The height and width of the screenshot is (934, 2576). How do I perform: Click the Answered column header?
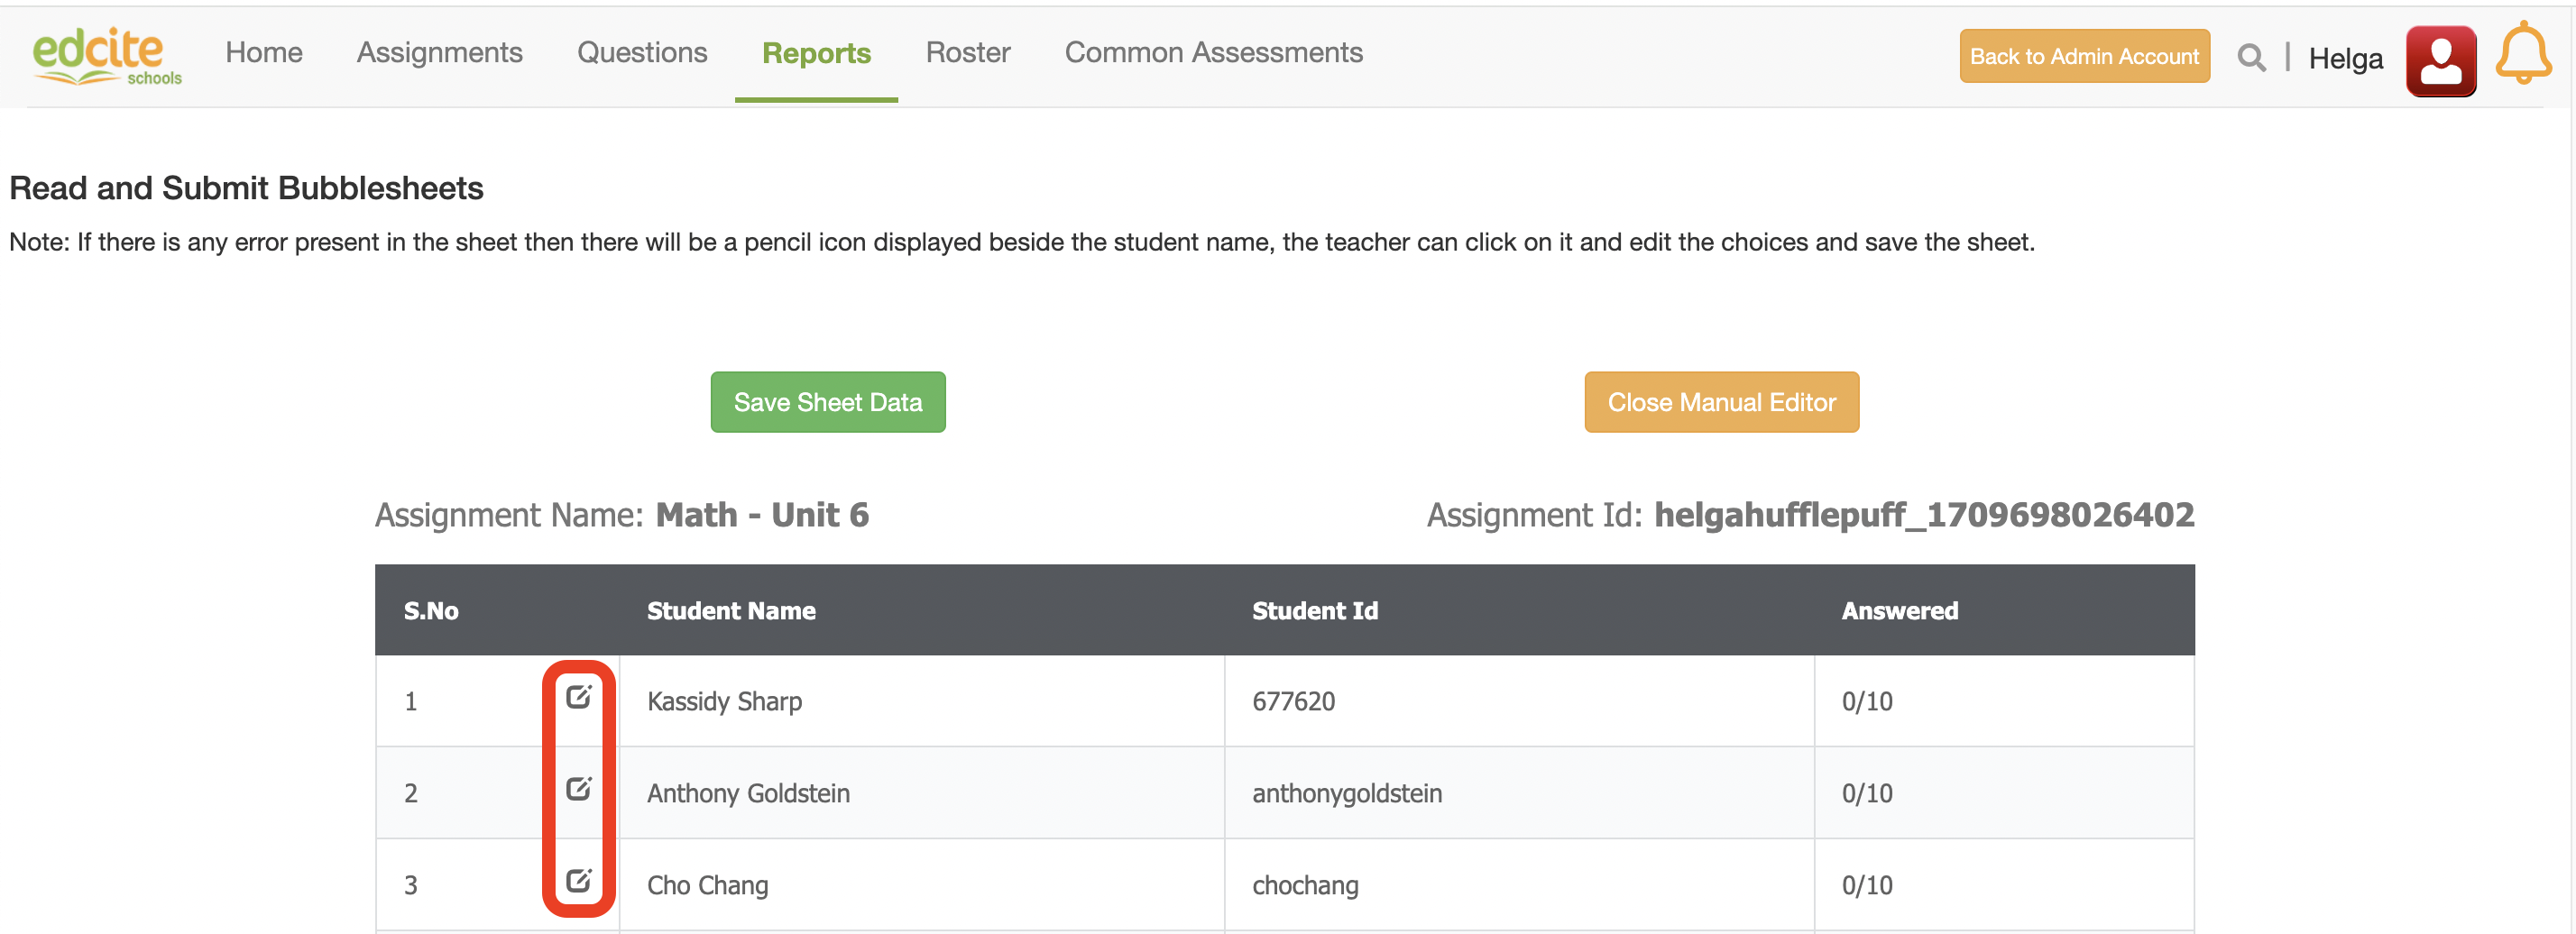pyautogui.click(x=1899, y=610)
